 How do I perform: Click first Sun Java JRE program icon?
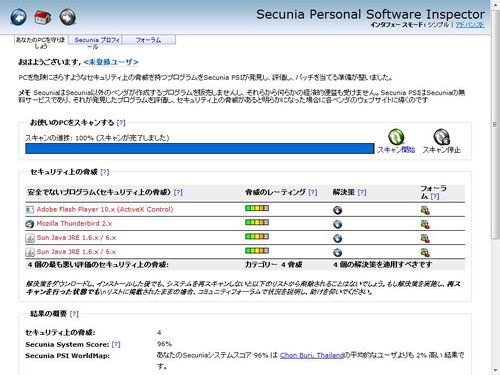30,238
